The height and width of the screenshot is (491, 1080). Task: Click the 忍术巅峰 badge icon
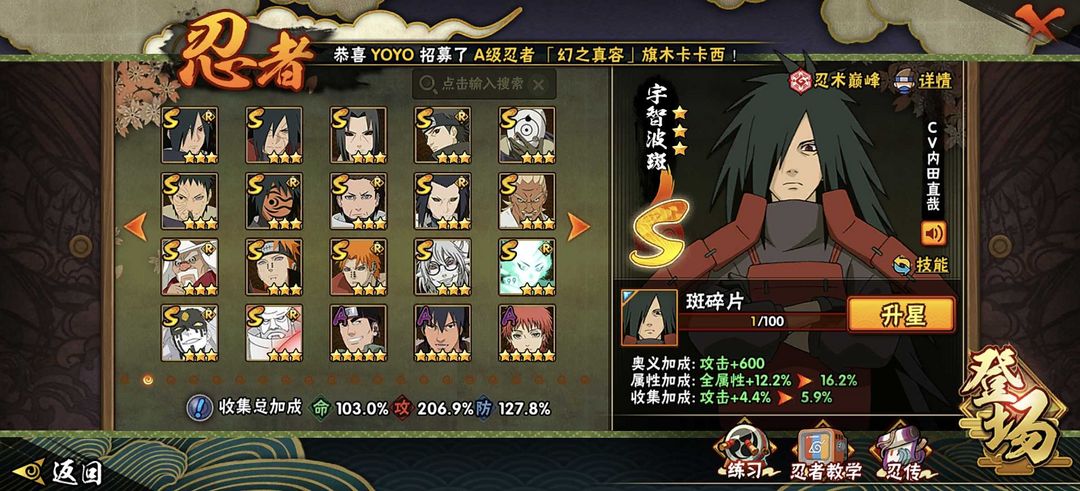click(x=800, y=81)
